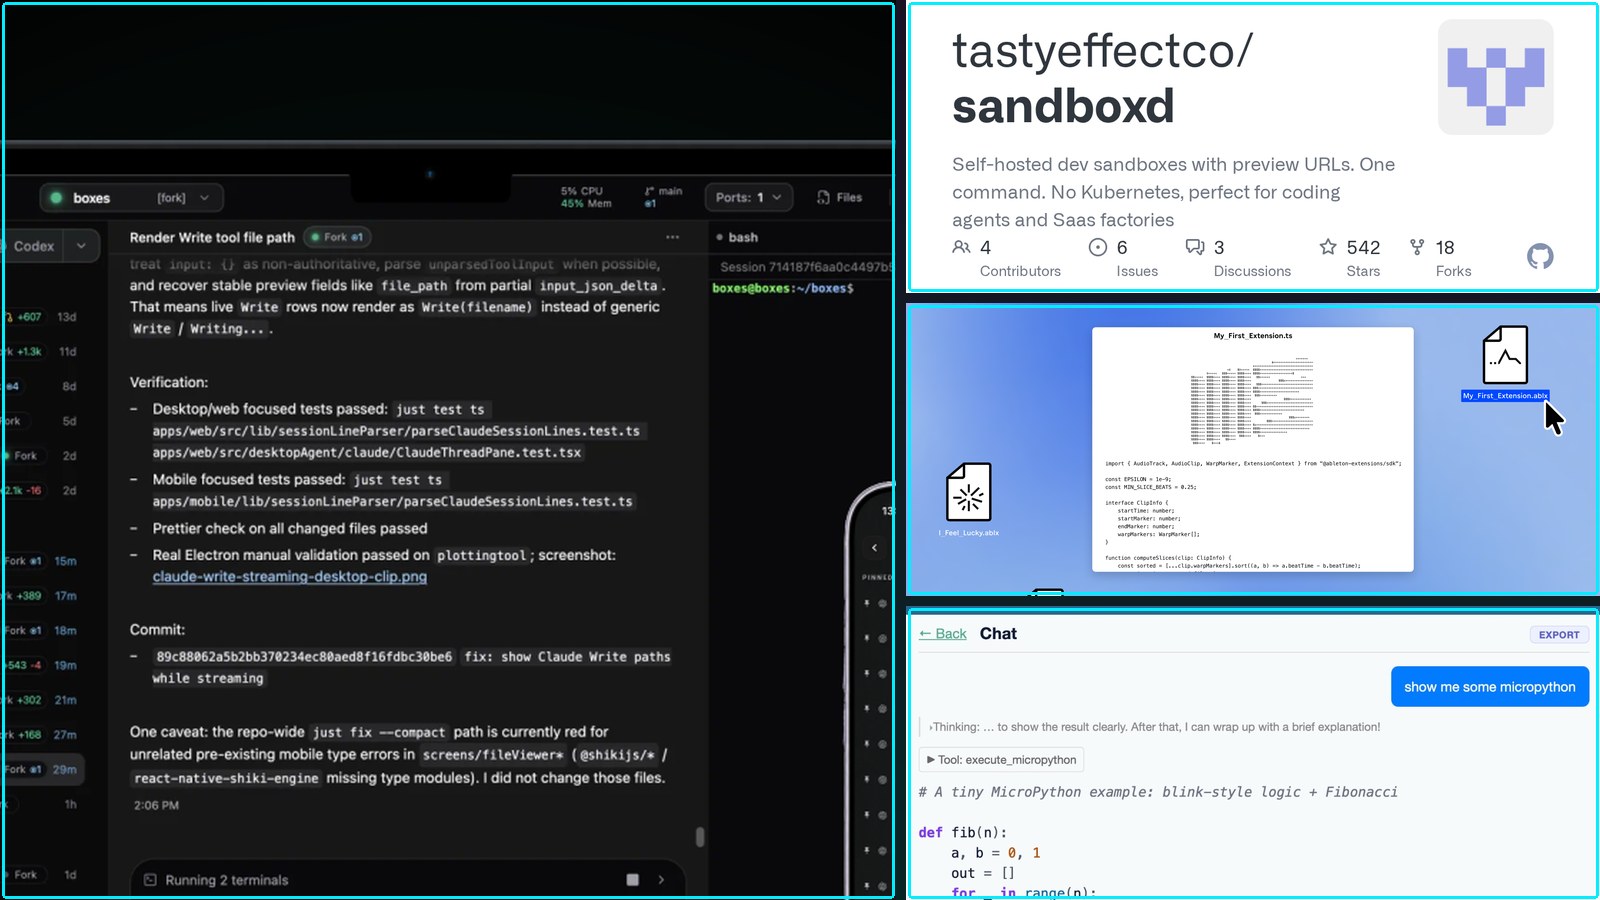This screenshot has height=900, width=1600.
Task: Click the Fork •1 badge beside thread title
Action: coord(337,237)
